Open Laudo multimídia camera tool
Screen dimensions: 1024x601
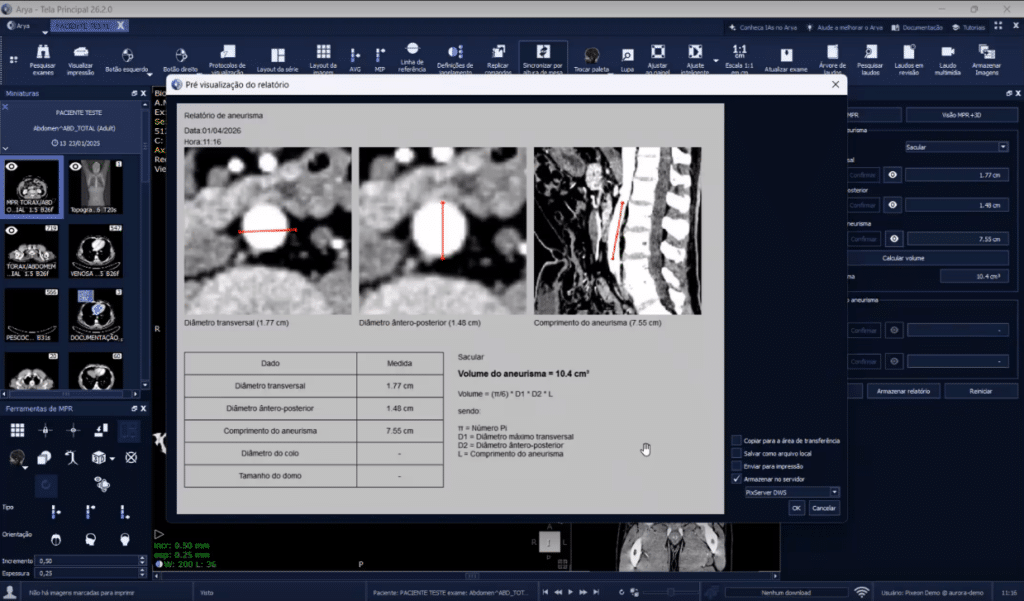tap(948, 59)
